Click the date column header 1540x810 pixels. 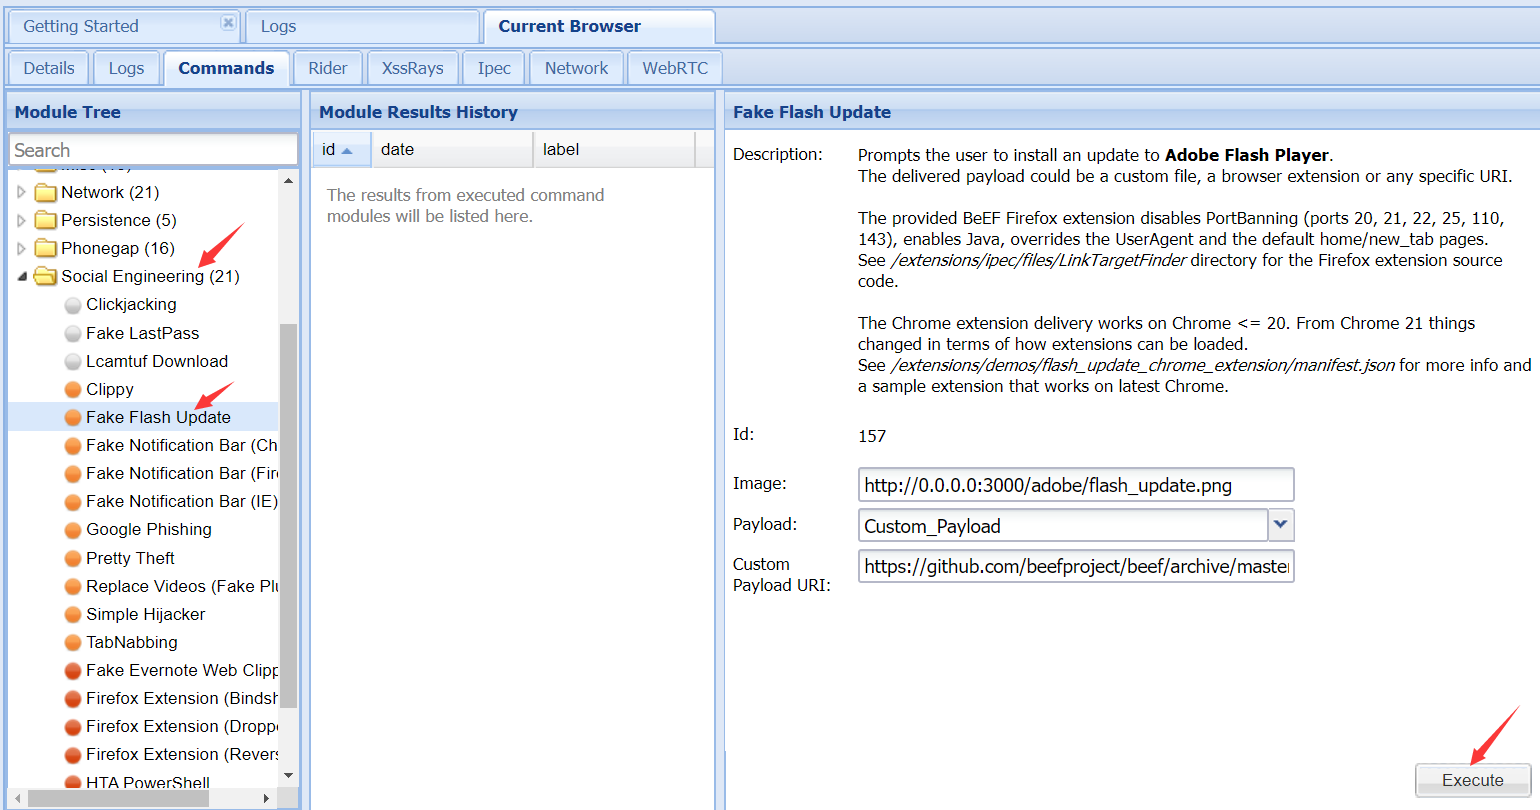452,149
